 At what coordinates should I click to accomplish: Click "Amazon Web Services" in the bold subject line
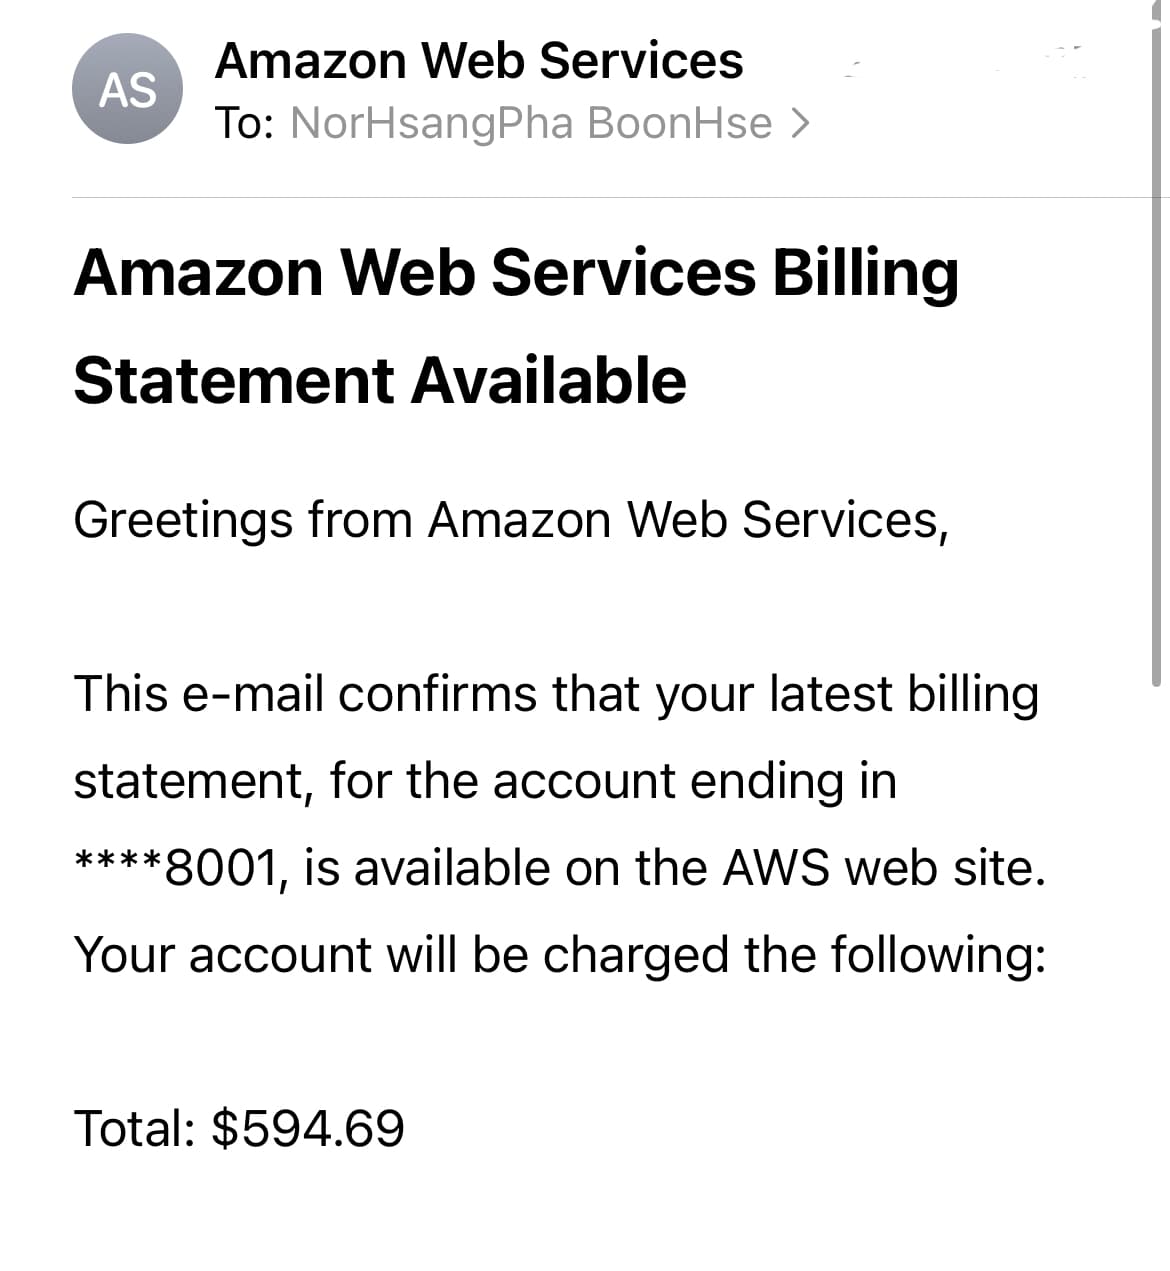[x=415, y=272]
